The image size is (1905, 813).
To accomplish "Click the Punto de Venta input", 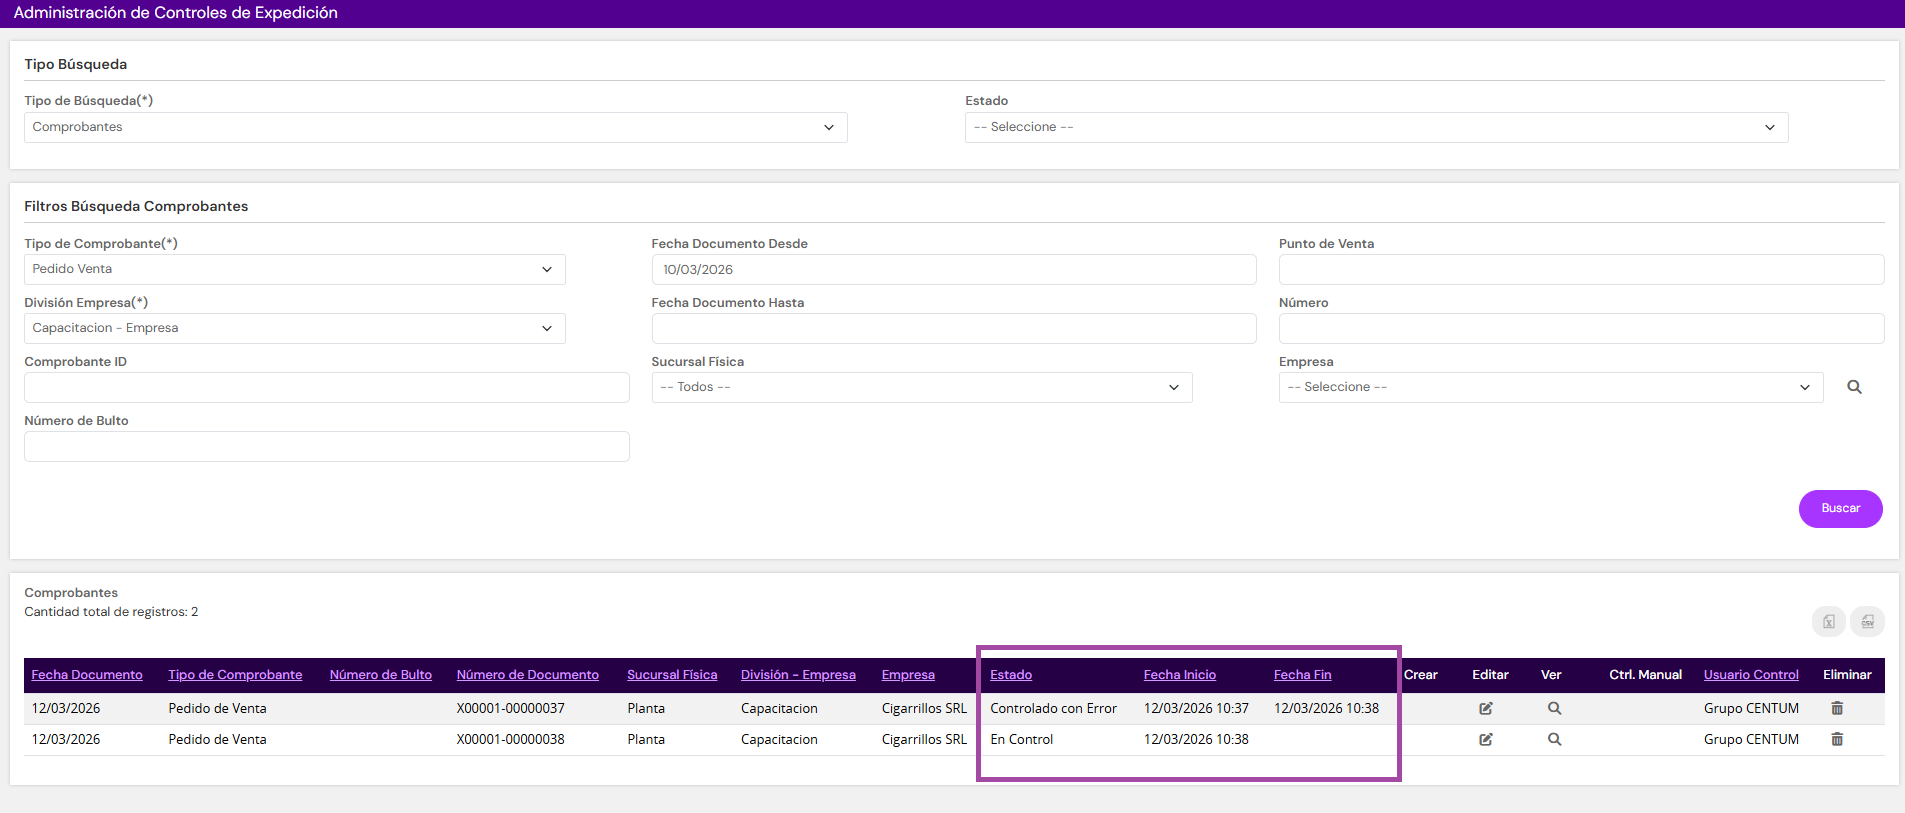I will (x=1582, y=269).
